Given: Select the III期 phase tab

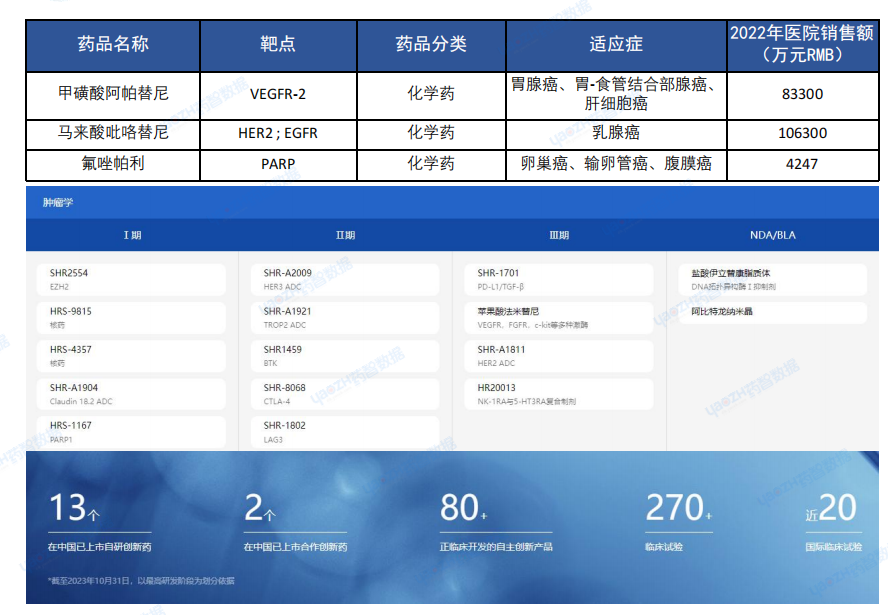Looking at the screenshot, I should (x=559, y=236).
